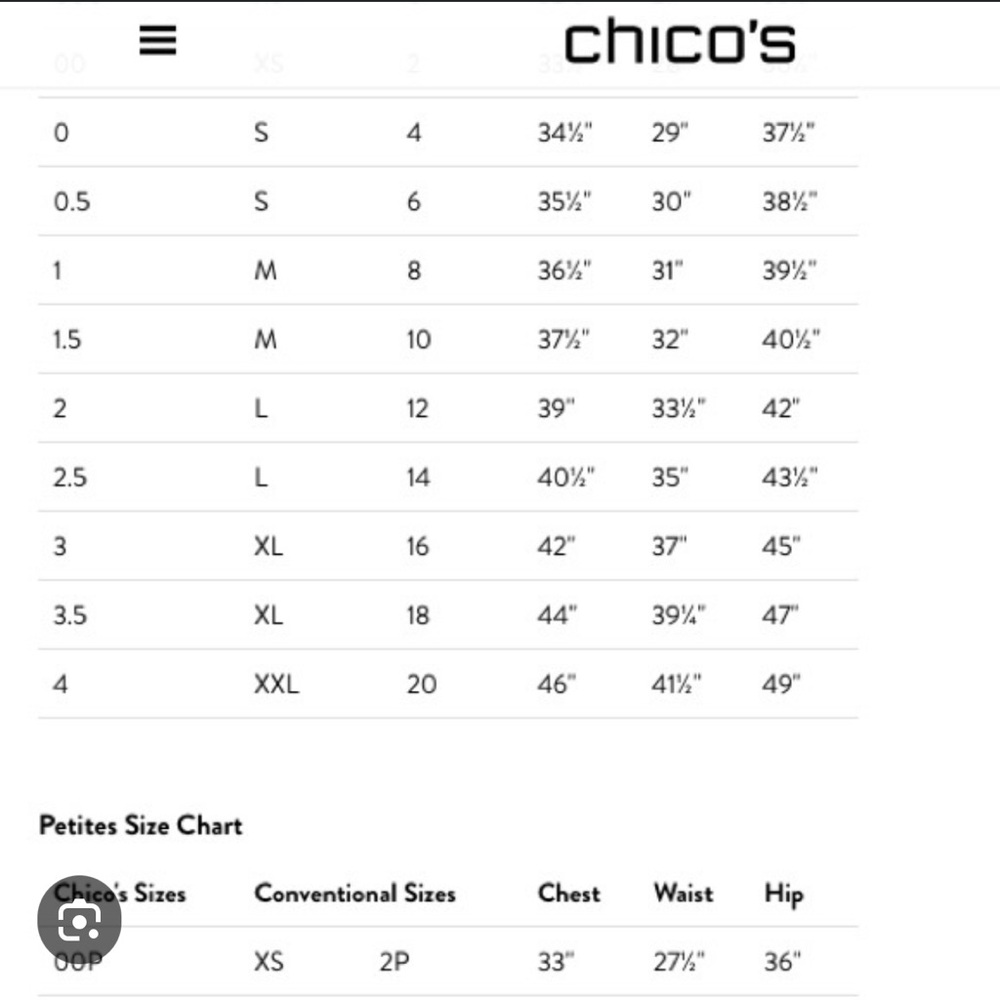
Task: Select the Petites Size Chart heading
Action: [x=140, y=825]
